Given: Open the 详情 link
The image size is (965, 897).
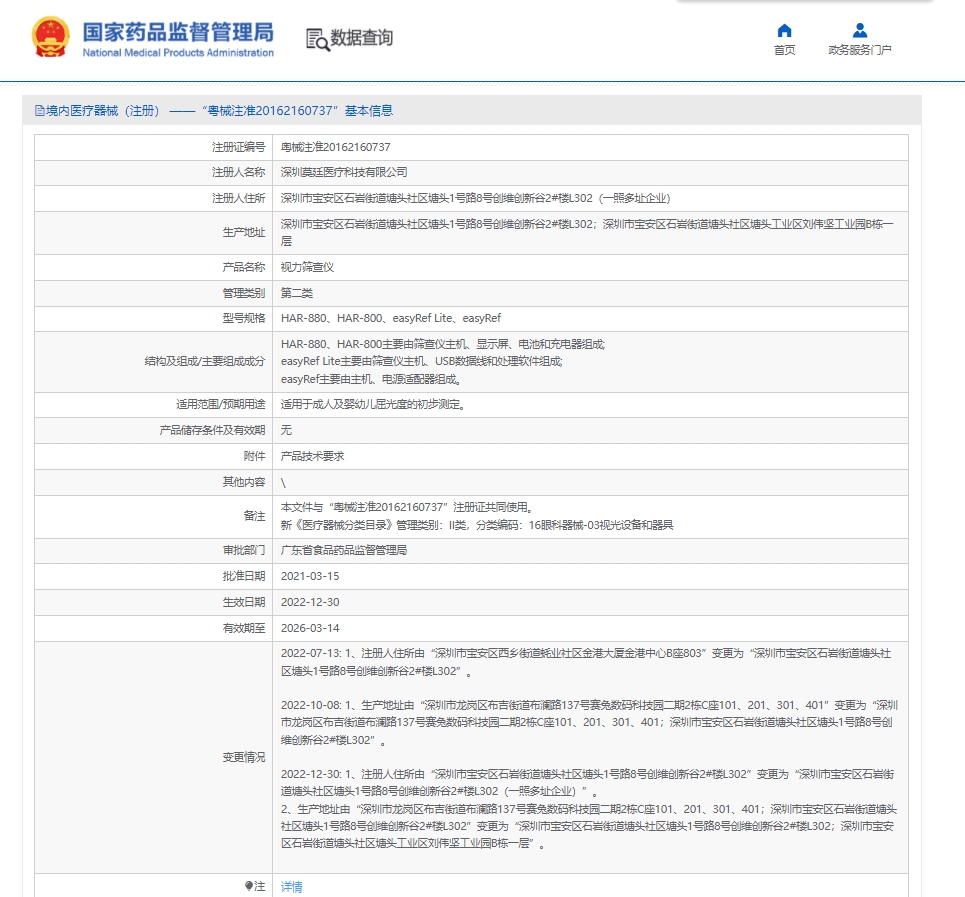Looking at the screenshot, I should pyautogui.click(x=292, y=887).
